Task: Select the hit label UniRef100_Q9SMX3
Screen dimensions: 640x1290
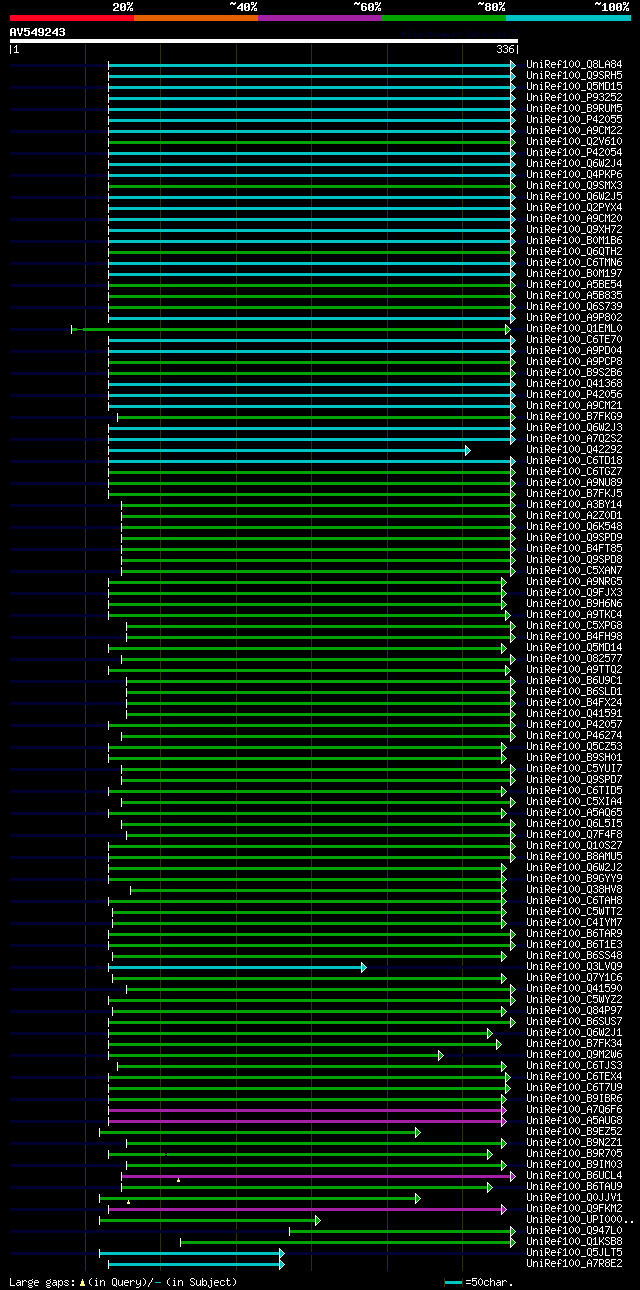Action: click(x=574, y=186)
